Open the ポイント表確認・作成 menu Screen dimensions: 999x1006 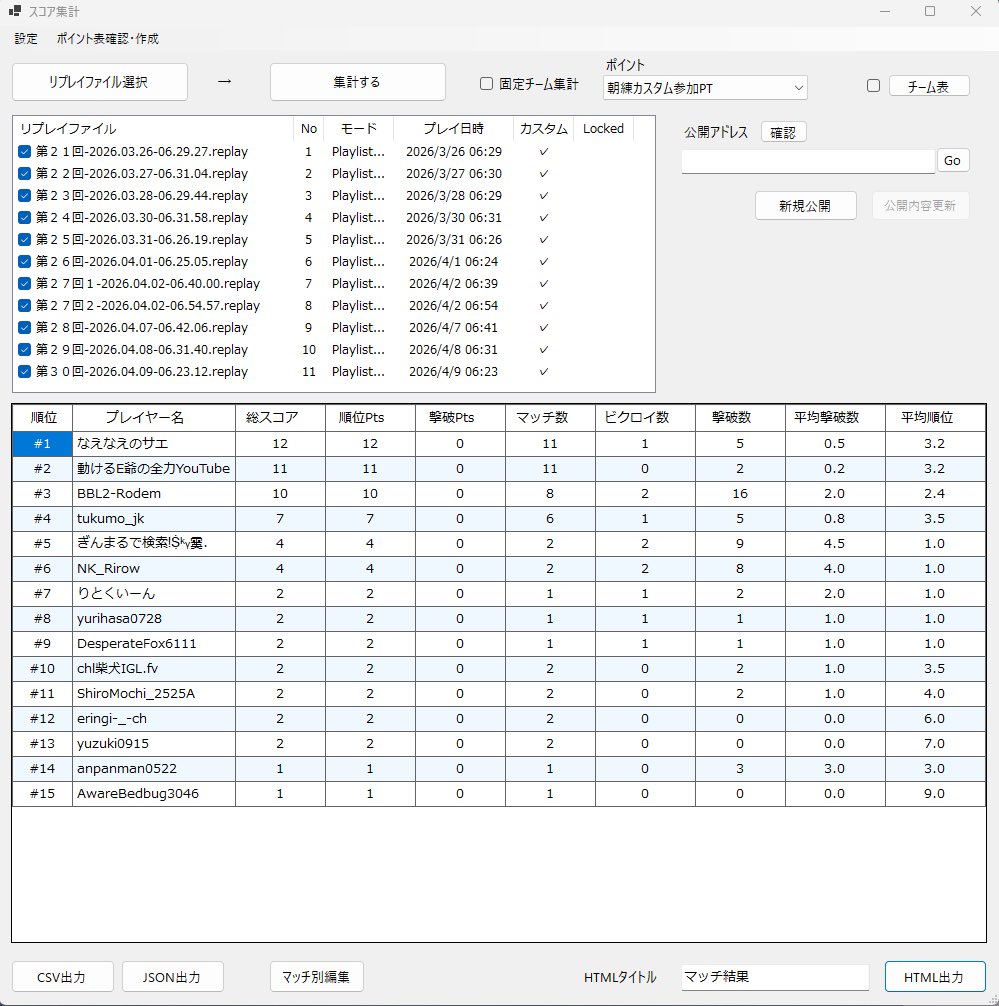(108, 38)
